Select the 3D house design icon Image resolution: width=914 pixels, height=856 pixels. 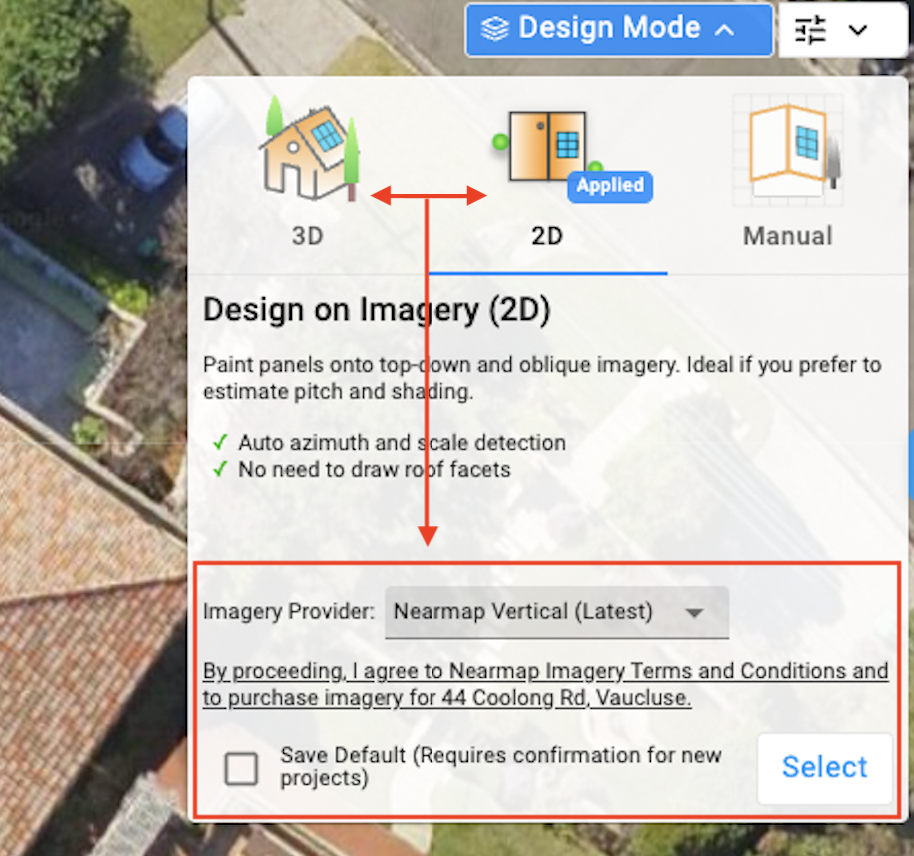click(x=310, y=149)
